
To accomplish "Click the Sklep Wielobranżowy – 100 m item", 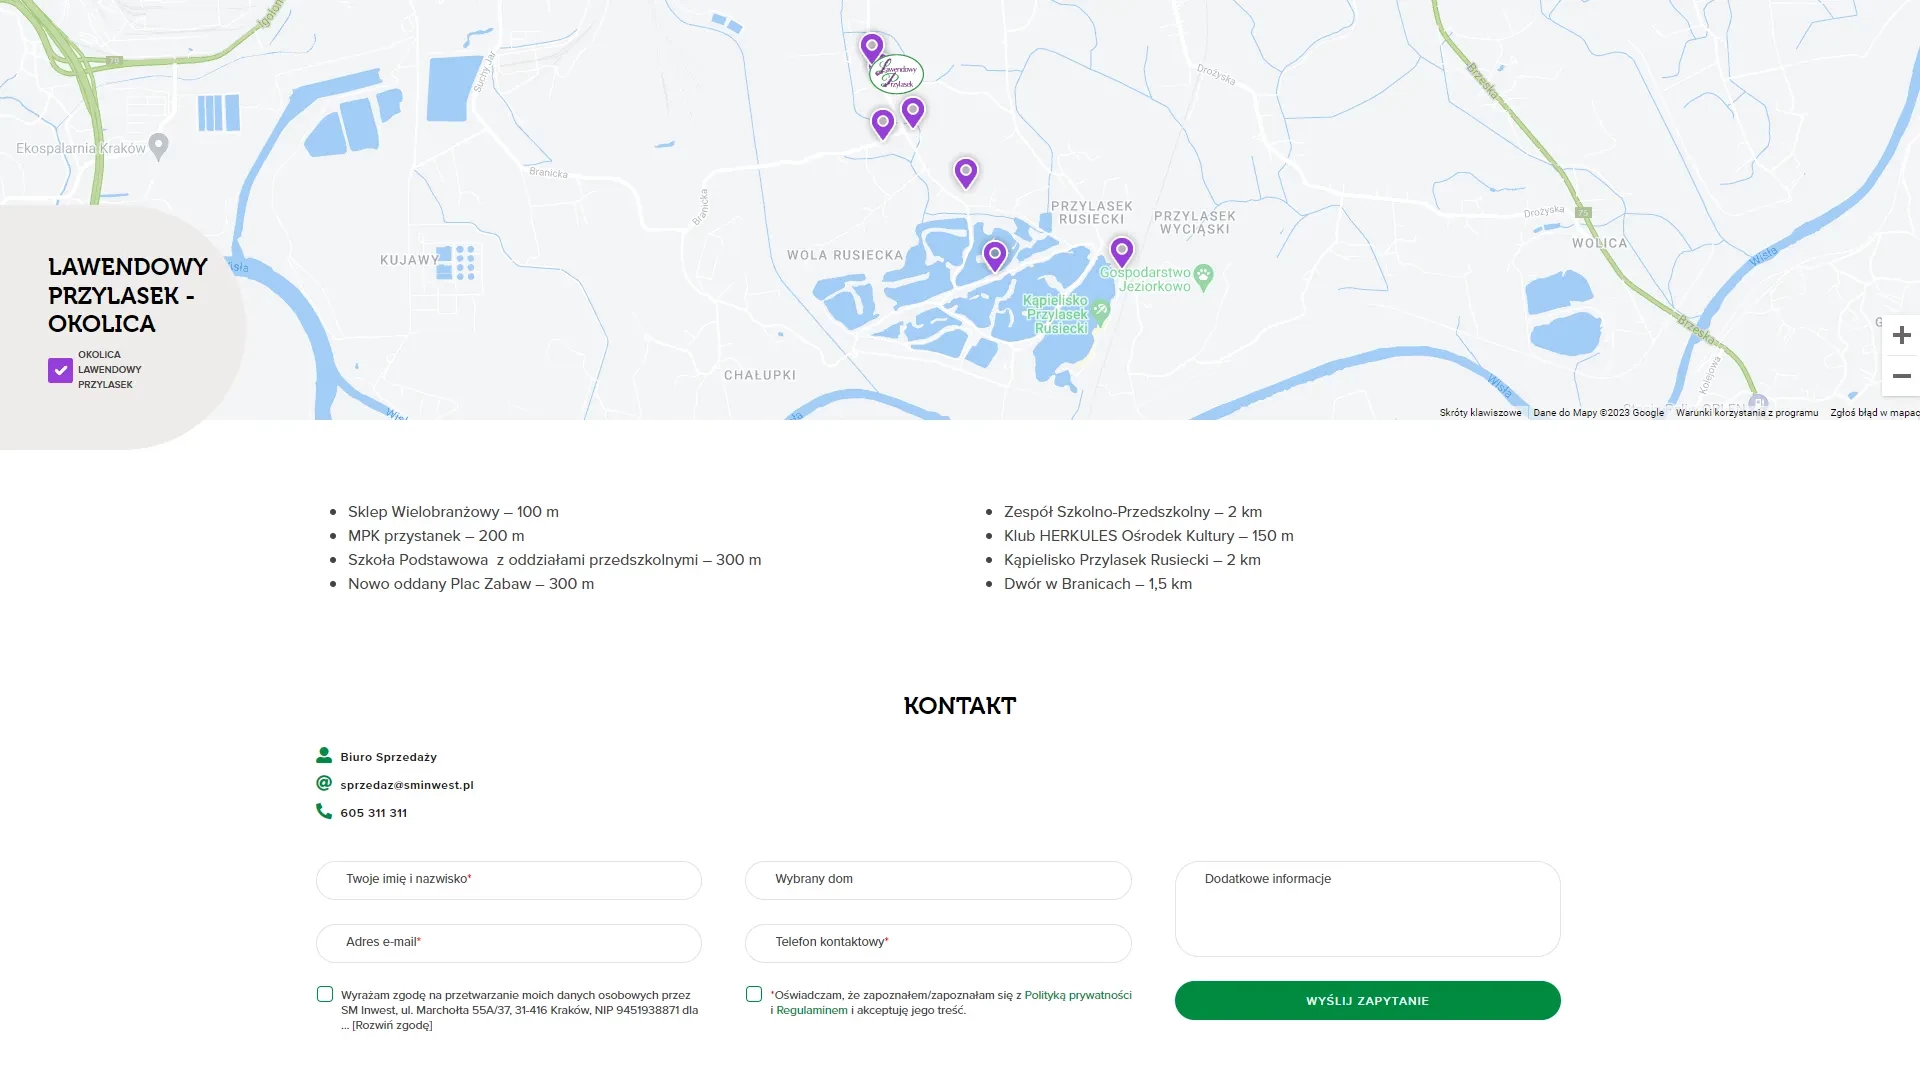I will coord(453,512).
